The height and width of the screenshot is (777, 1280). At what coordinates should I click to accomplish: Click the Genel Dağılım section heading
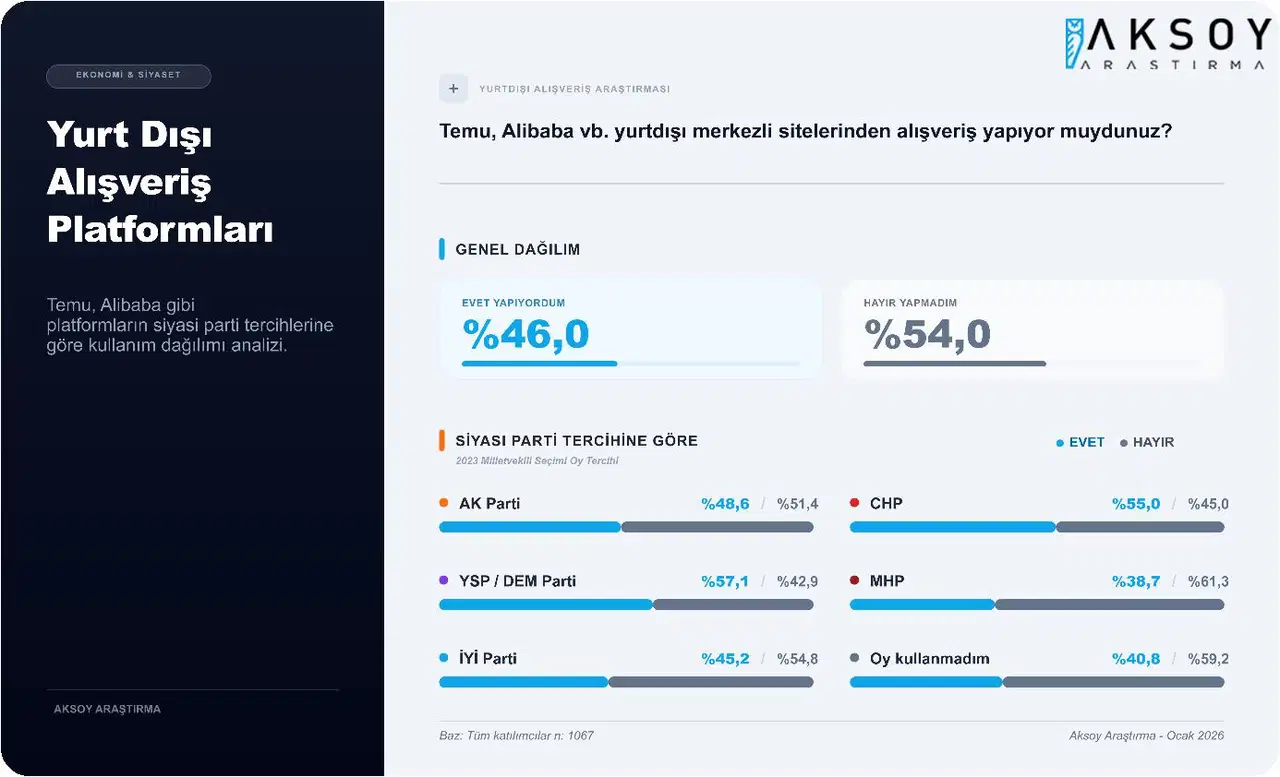tap(517, 249)
